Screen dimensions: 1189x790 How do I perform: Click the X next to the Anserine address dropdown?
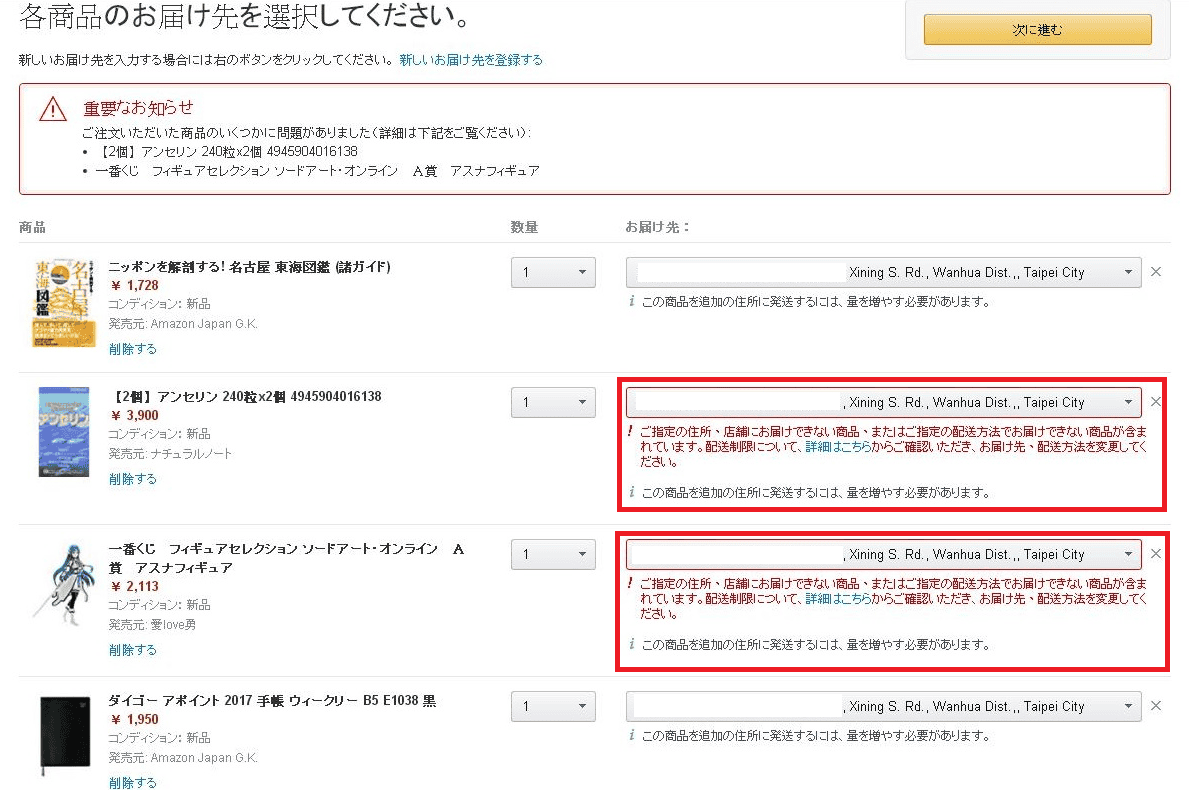(1157, 402)
